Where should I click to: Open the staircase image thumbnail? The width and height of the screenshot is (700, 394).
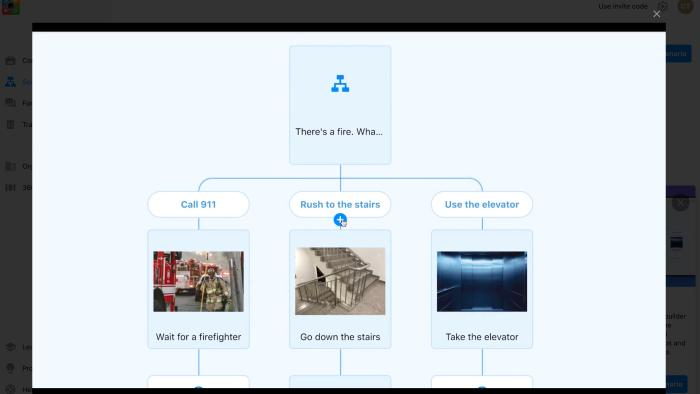(340, 281)
